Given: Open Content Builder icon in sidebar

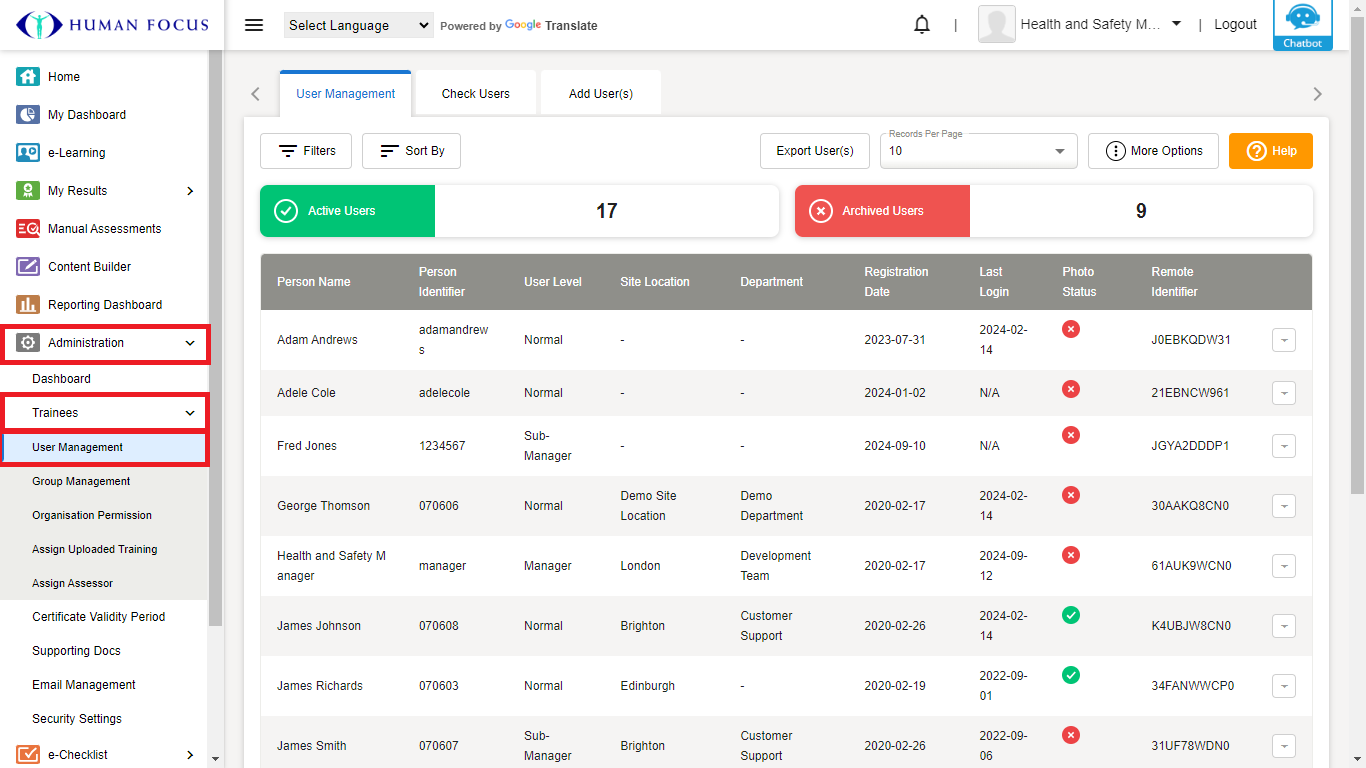Looking at the screenshot, I should (x=28, y=267).
